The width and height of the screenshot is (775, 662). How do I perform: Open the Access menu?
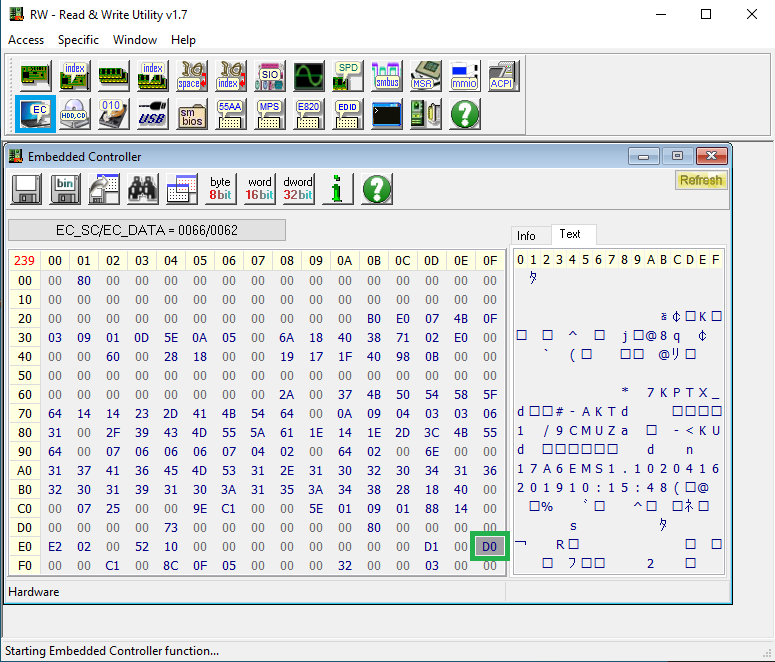pos(26,40)
